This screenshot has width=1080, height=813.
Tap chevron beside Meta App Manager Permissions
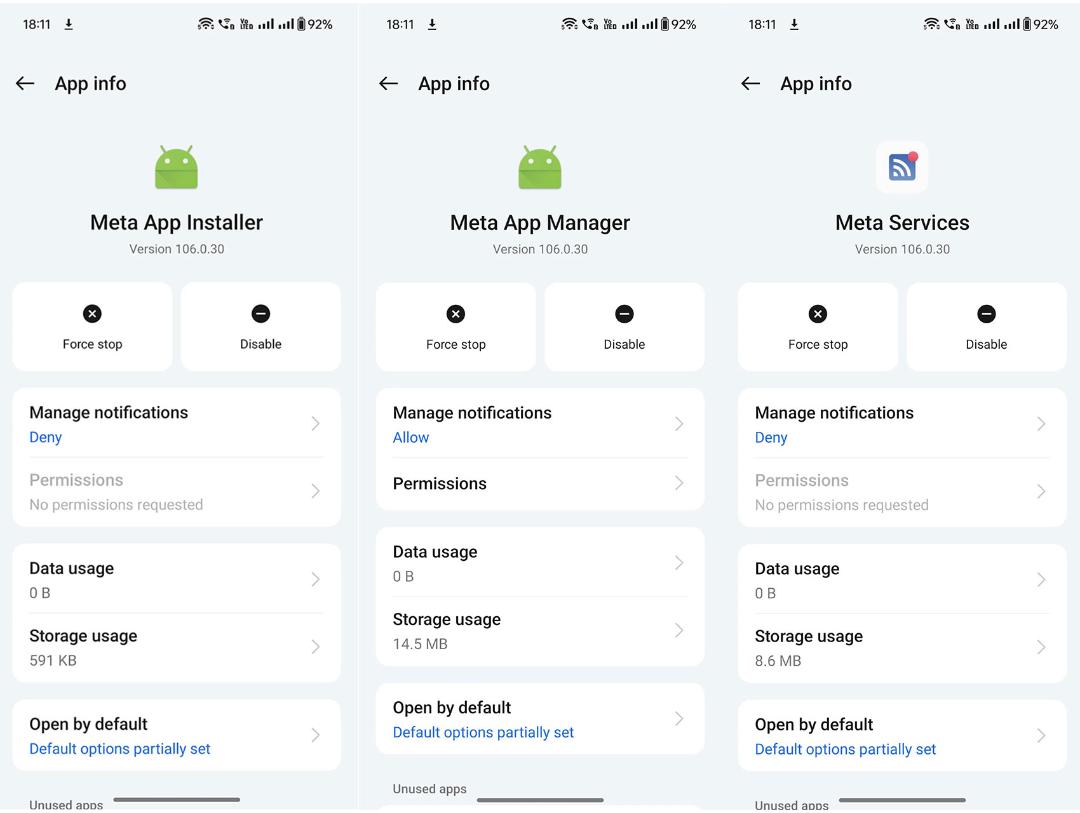click(679, 483)
